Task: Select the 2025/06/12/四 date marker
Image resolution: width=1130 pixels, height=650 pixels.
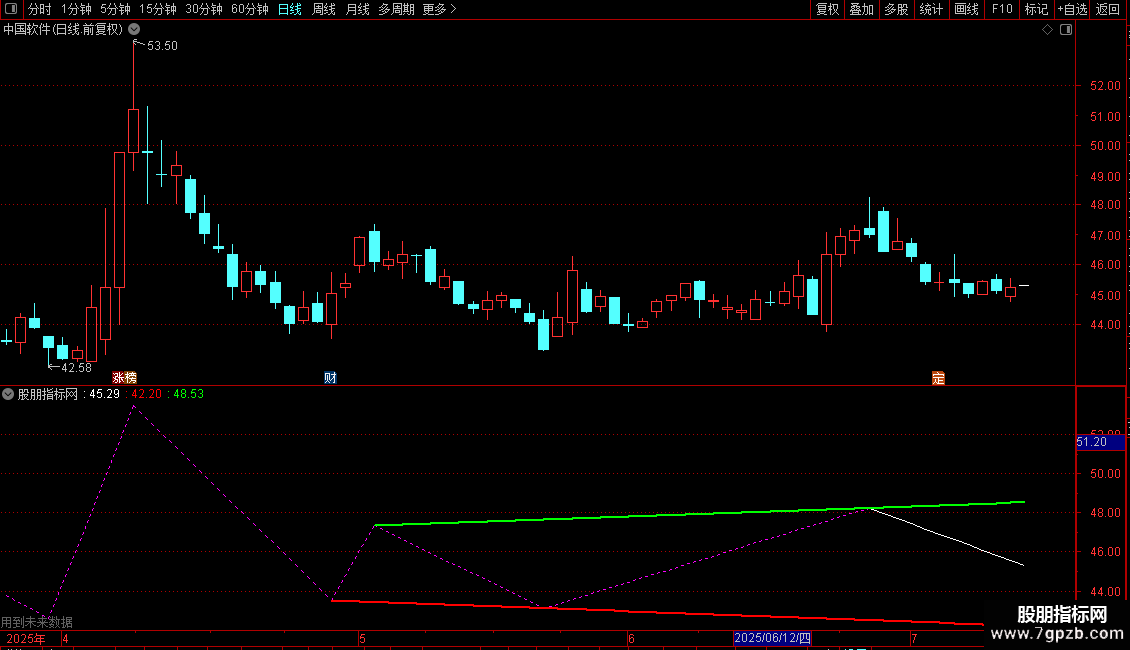Action: 773,638
